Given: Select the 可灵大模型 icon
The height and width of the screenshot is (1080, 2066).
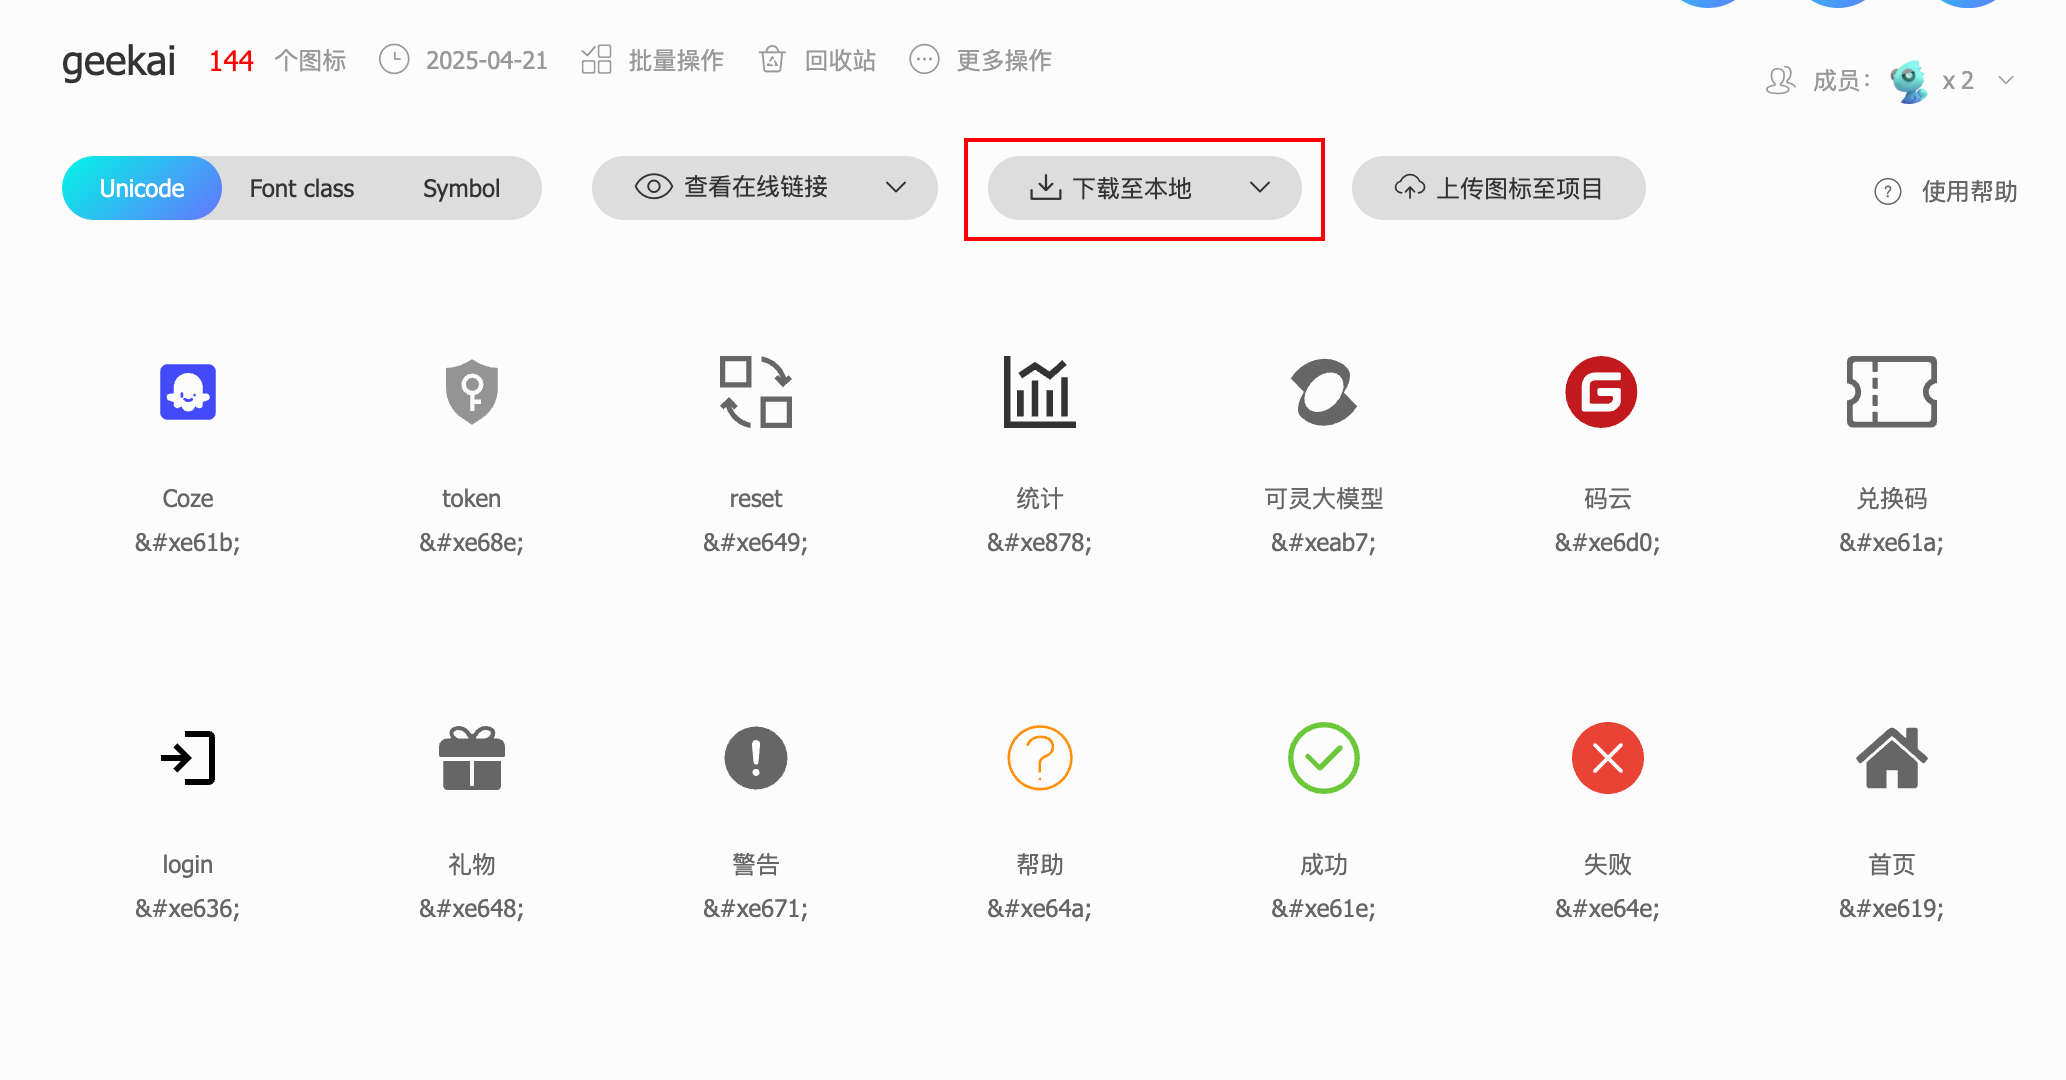Looking at the screenshot, I should [1323, 392].
